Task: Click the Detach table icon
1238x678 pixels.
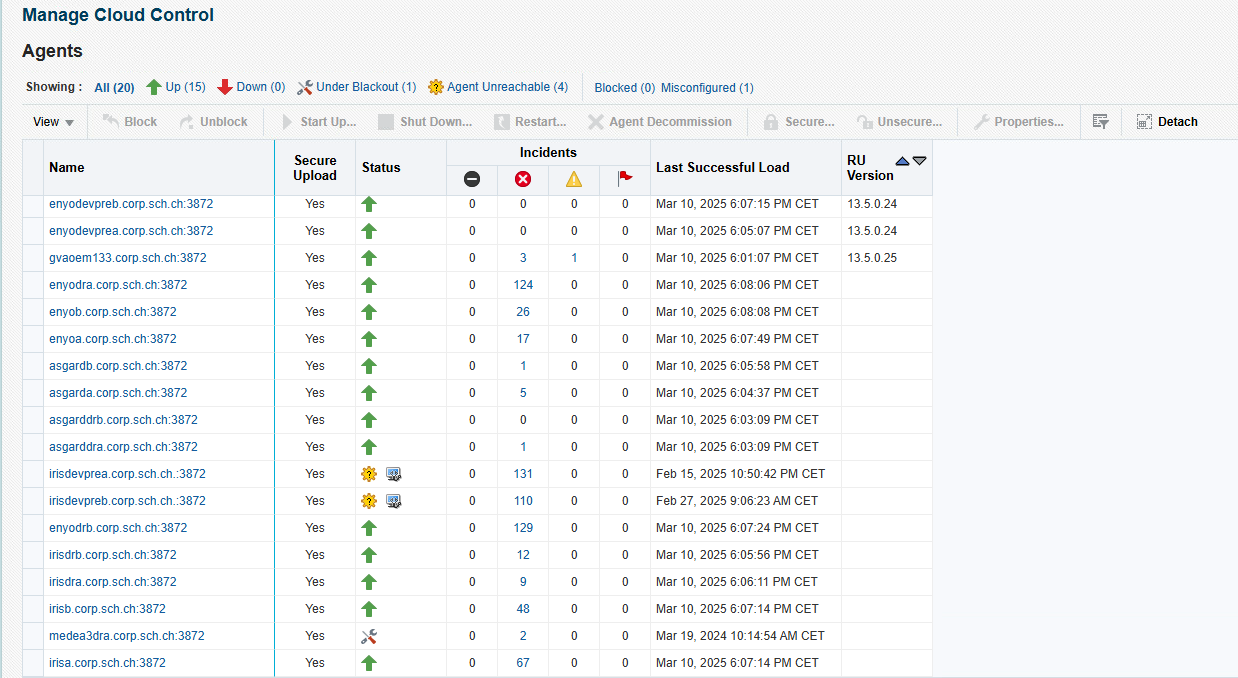Action: coord(1144,122)
